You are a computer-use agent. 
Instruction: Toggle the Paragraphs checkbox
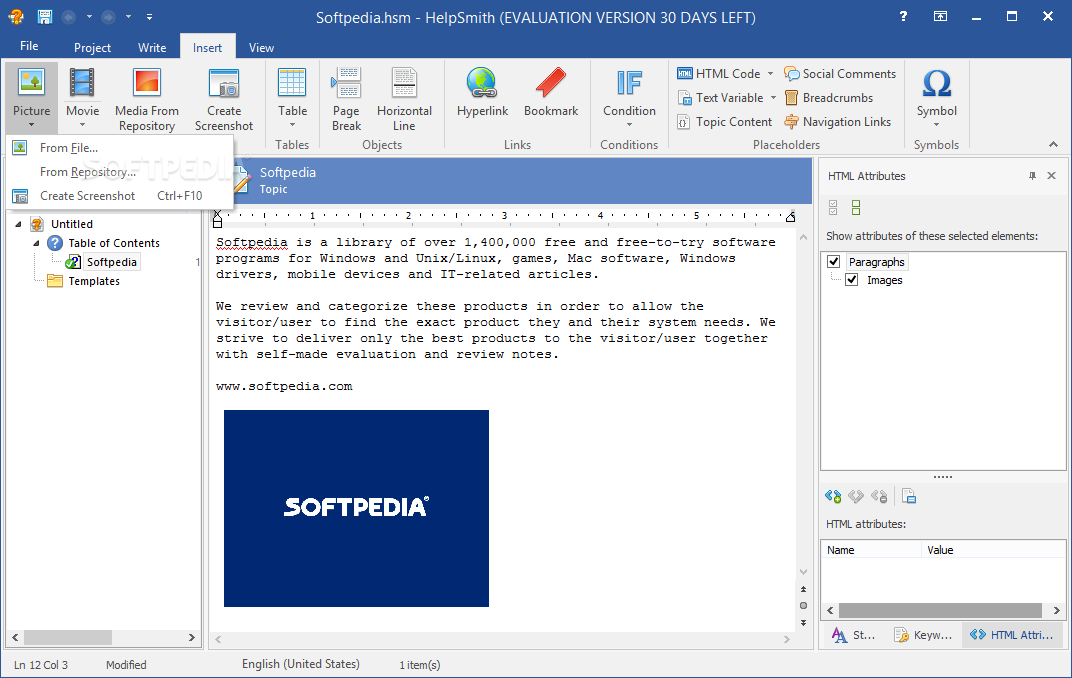pos(833,261)
